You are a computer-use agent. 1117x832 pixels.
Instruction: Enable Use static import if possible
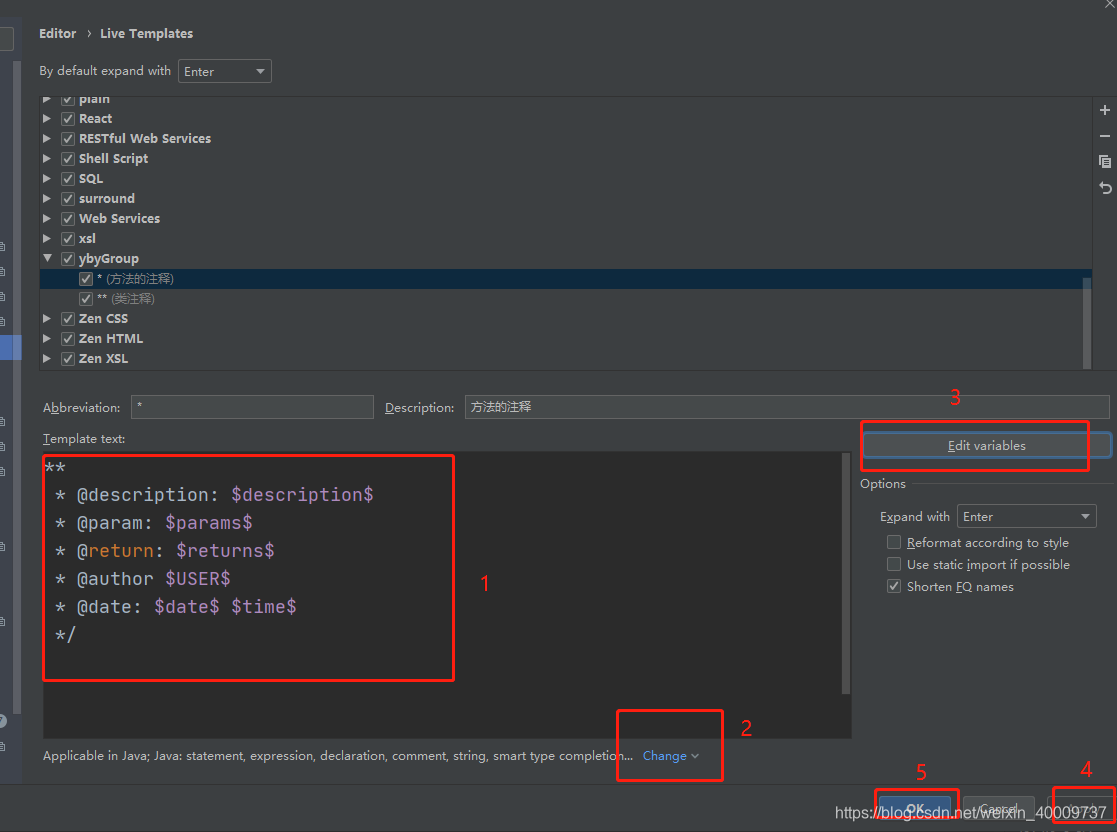click(x=893, y=564)
